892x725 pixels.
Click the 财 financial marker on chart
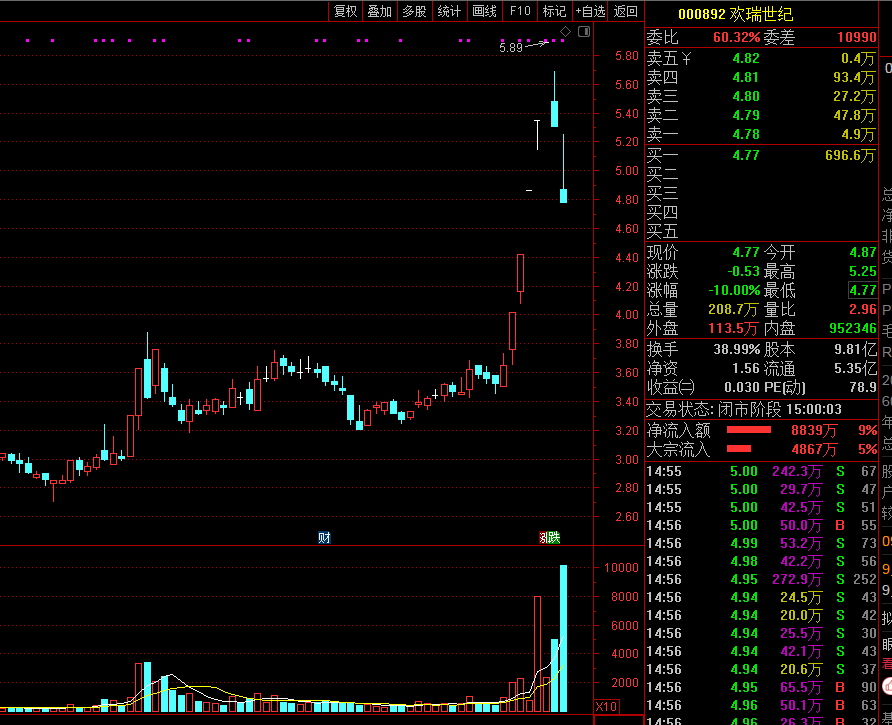(x=324, y=538)
